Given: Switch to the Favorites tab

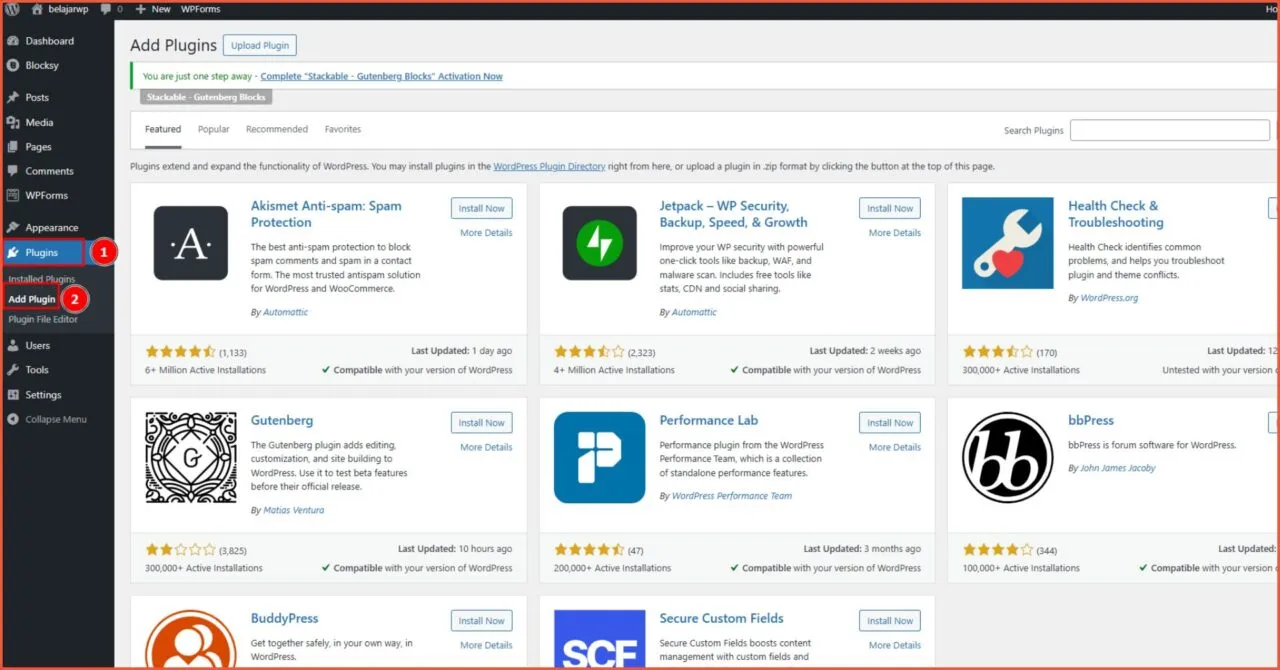Looking at the screenshot, I should pos(343,128).
